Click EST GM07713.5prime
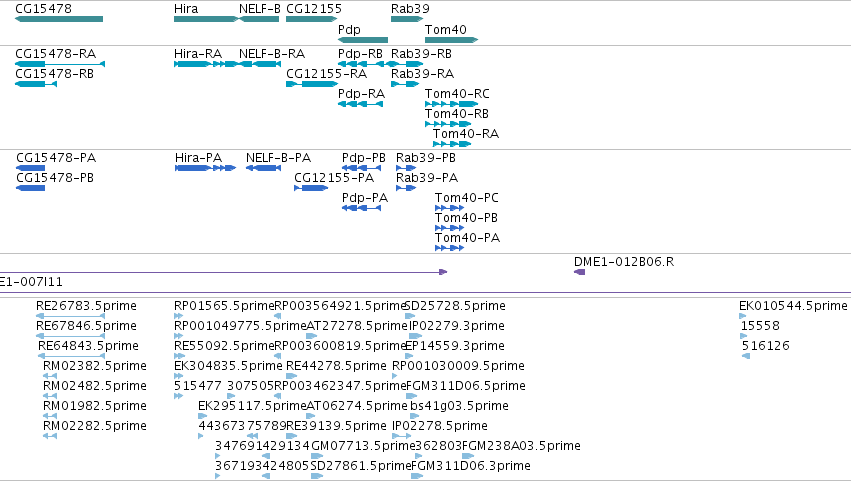The width and height of the screenshot is (851, 481). tap(363, 446)
